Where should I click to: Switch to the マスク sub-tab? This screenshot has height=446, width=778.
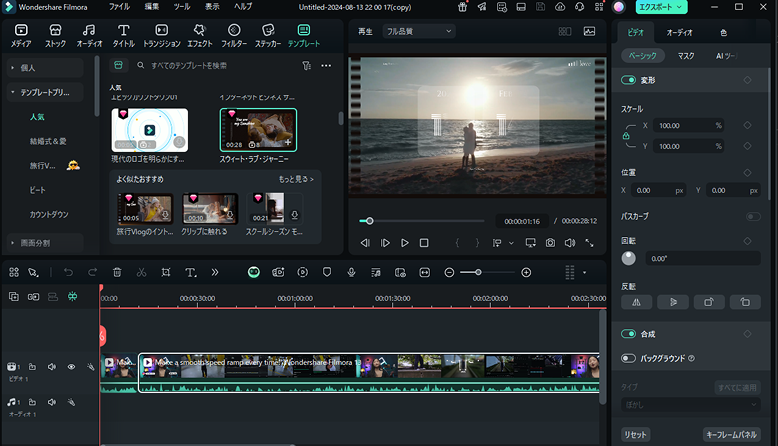click(x=686, y=56)
